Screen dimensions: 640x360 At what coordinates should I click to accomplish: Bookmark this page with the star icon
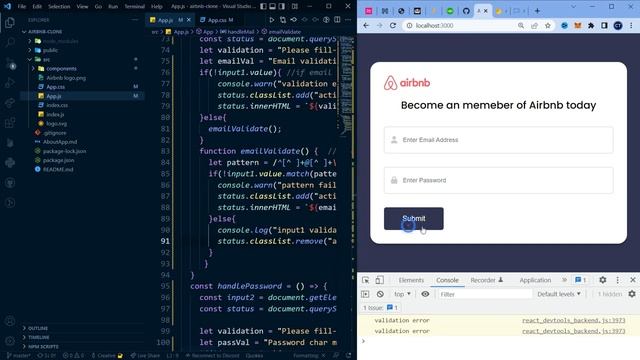[x=548, y=25]
